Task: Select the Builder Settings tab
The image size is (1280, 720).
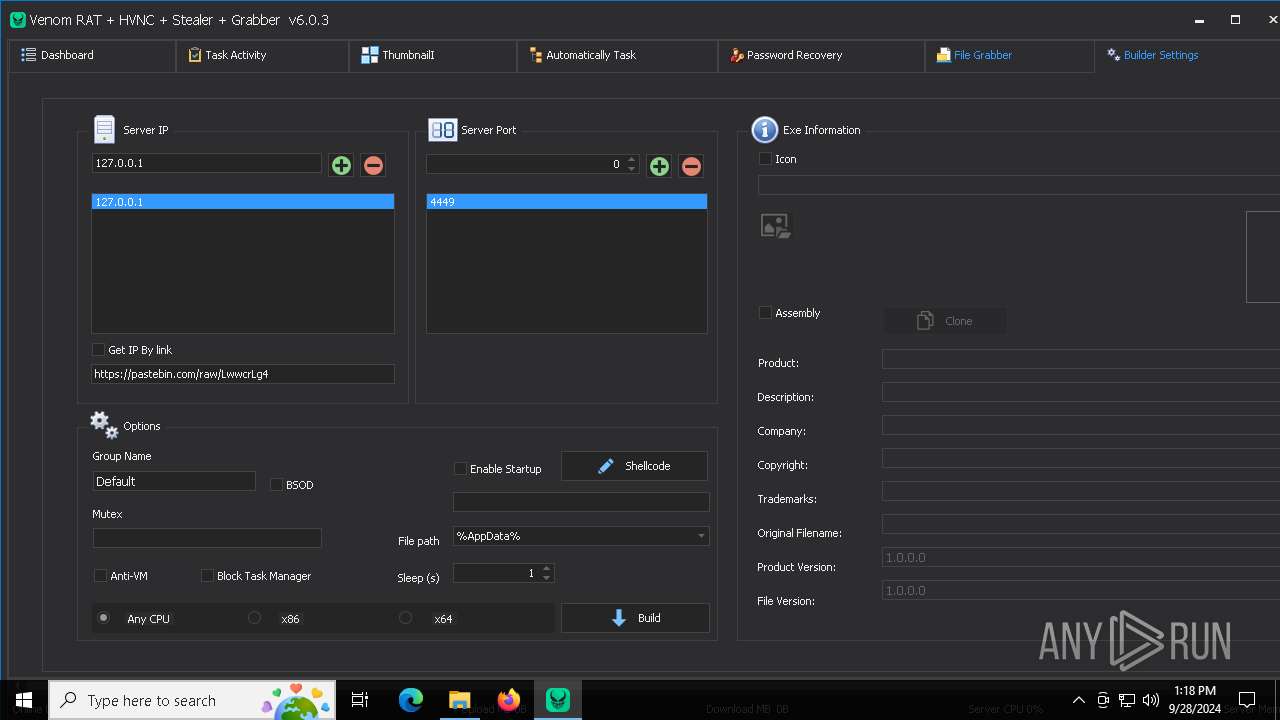Action: [x=1186, y=55]
